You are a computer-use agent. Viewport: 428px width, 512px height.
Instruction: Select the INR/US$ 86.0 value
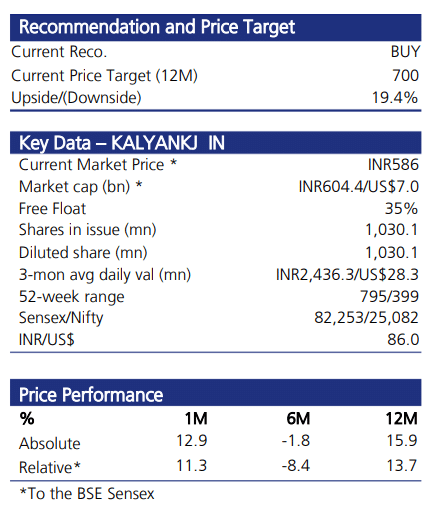coord(403,340)
